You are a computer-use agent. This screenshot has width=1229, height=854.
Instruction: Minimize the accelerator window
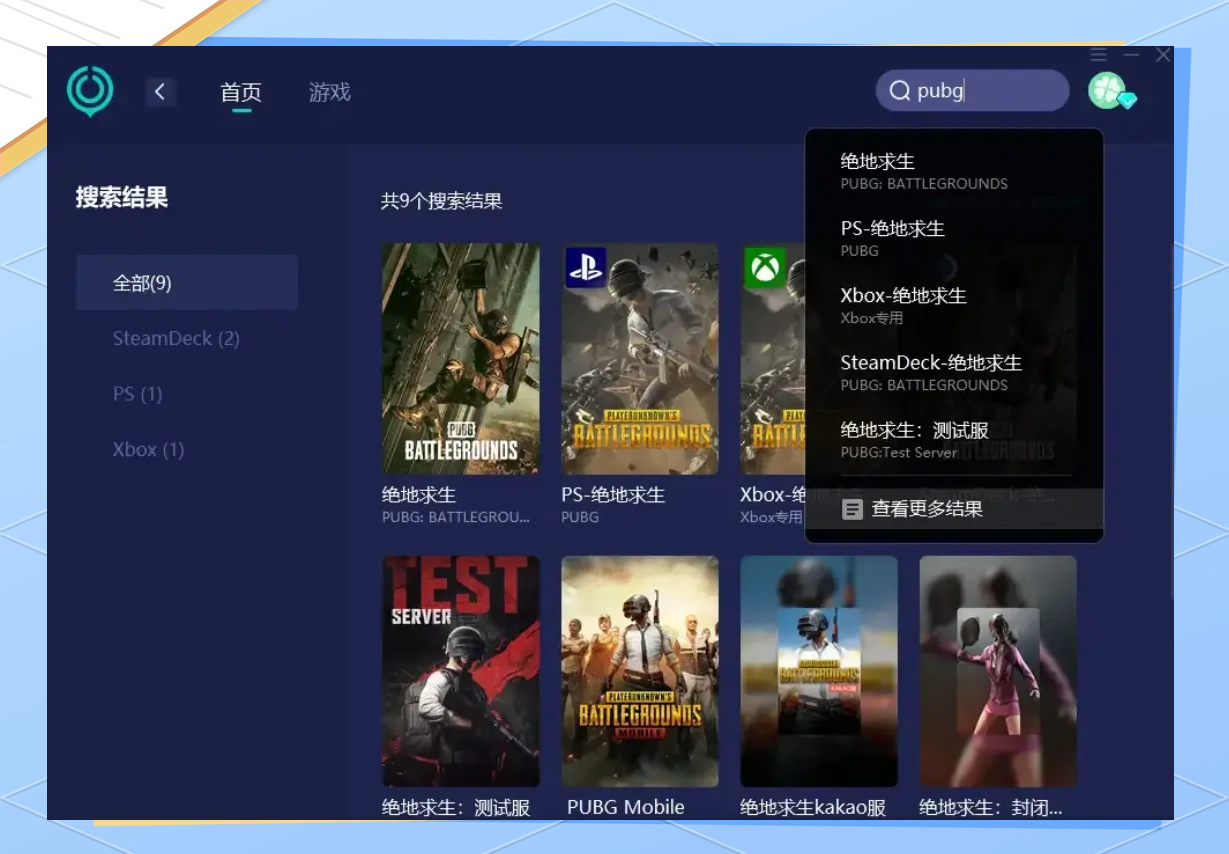tap(1131, 54)
